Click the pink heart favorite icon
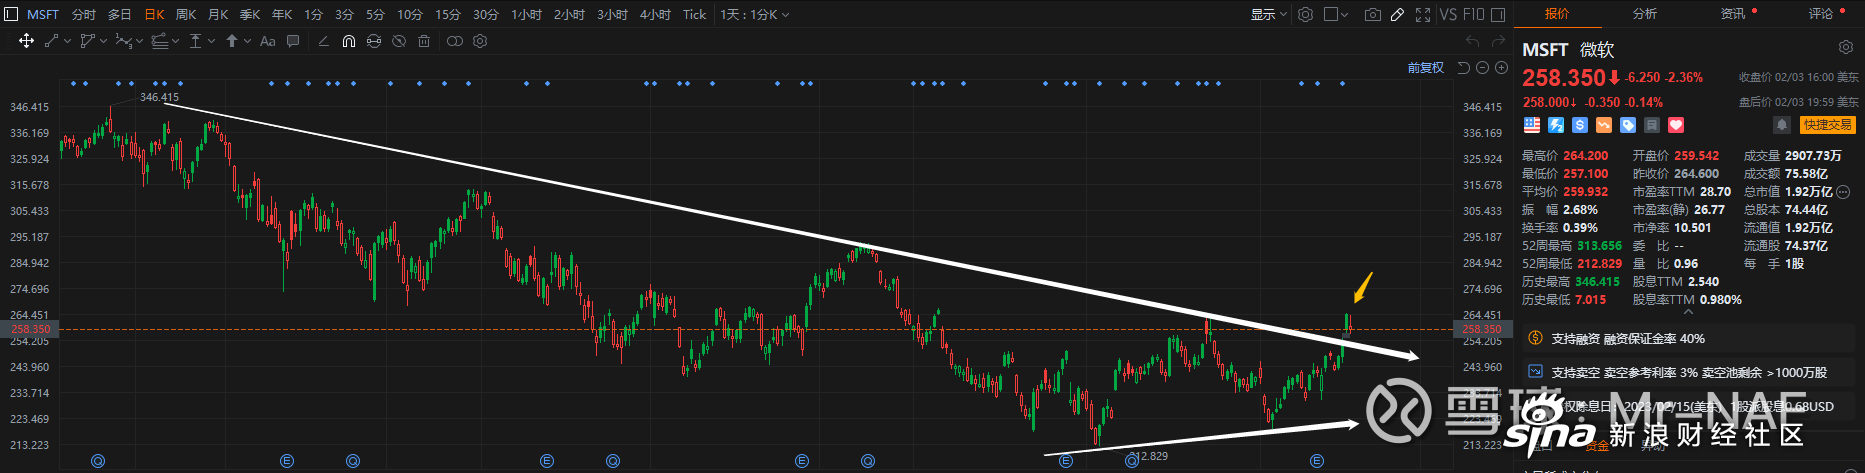 pos(1676,125)
